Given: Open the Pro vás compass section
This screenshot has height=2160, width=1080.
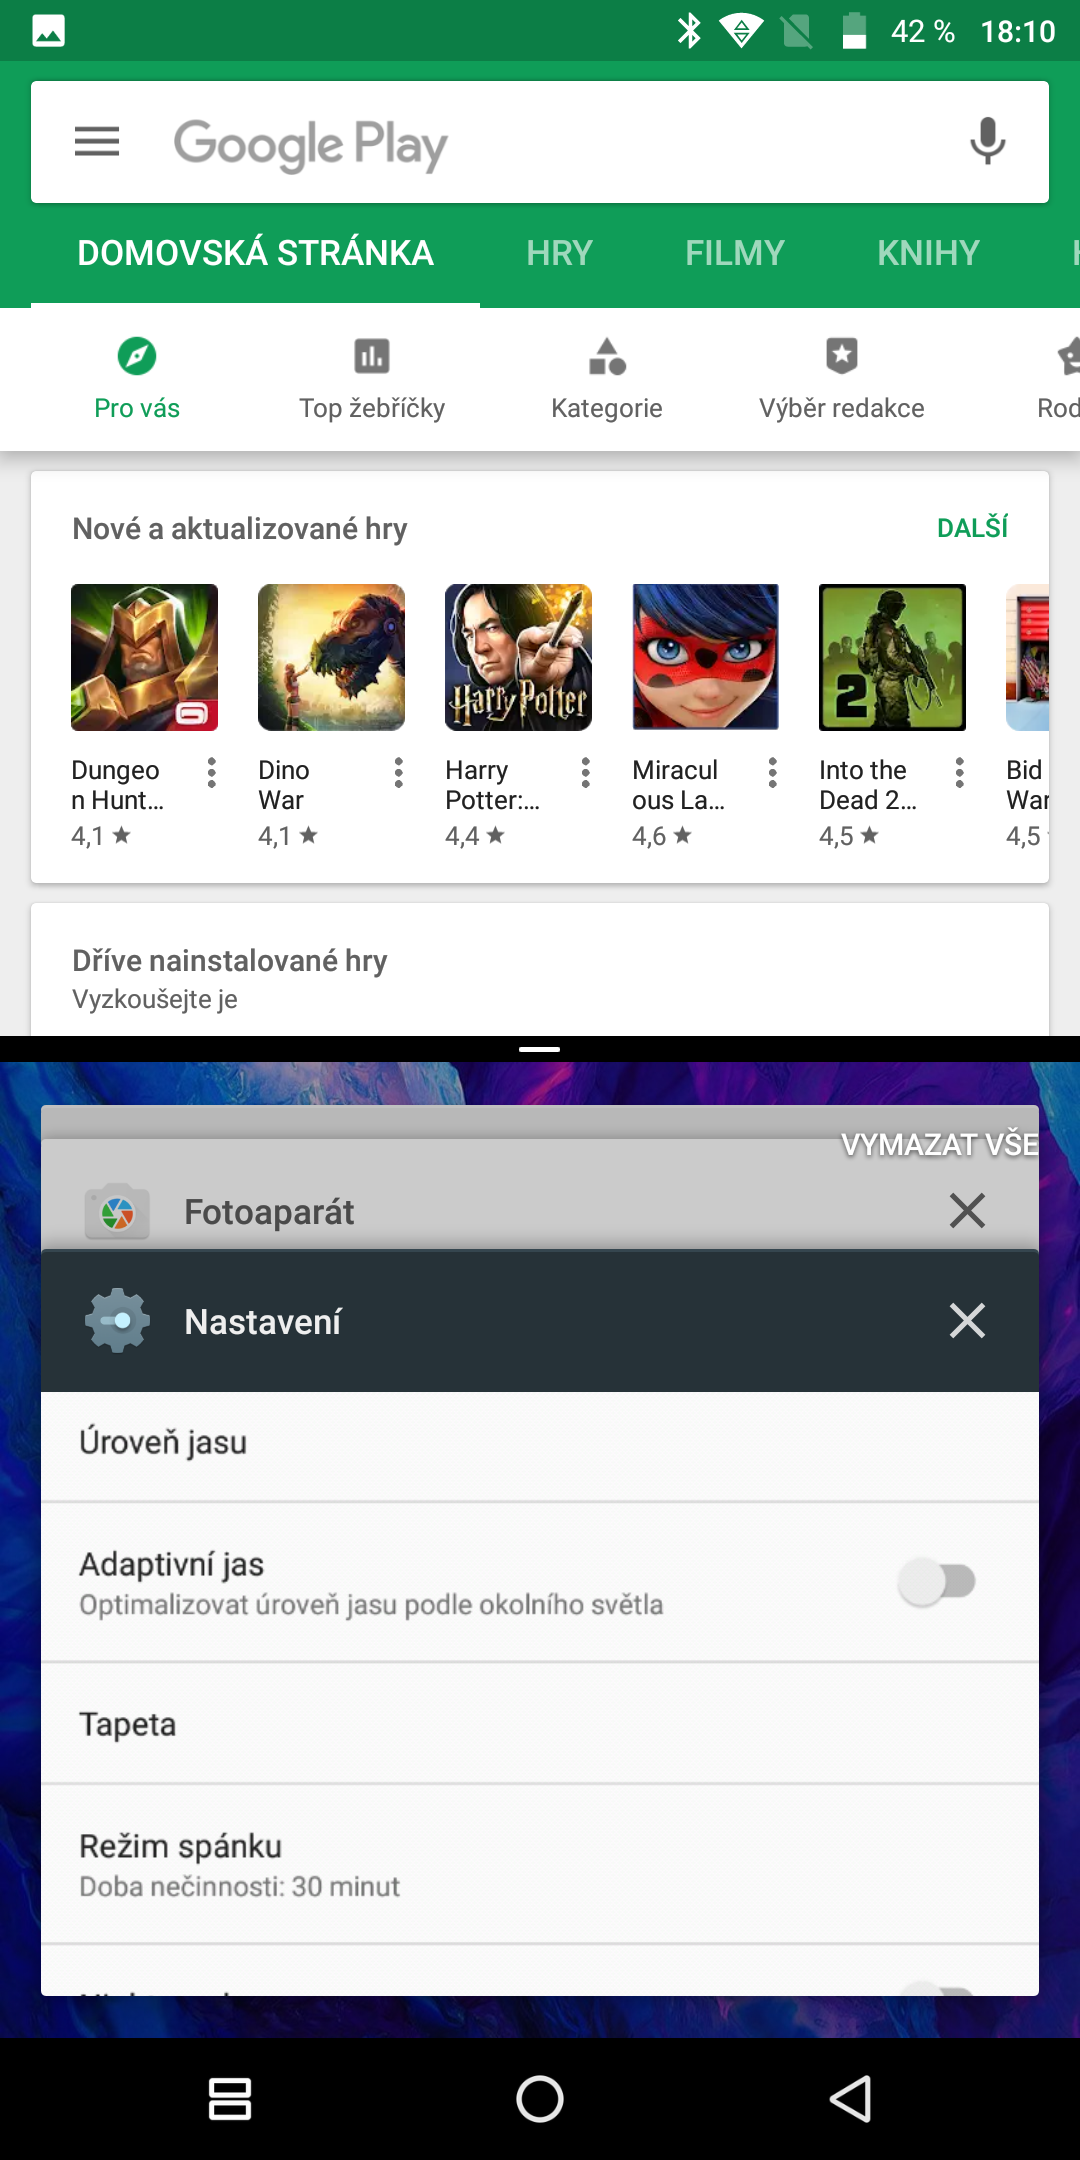Looking at the screenshot, I should click(137, 380).
